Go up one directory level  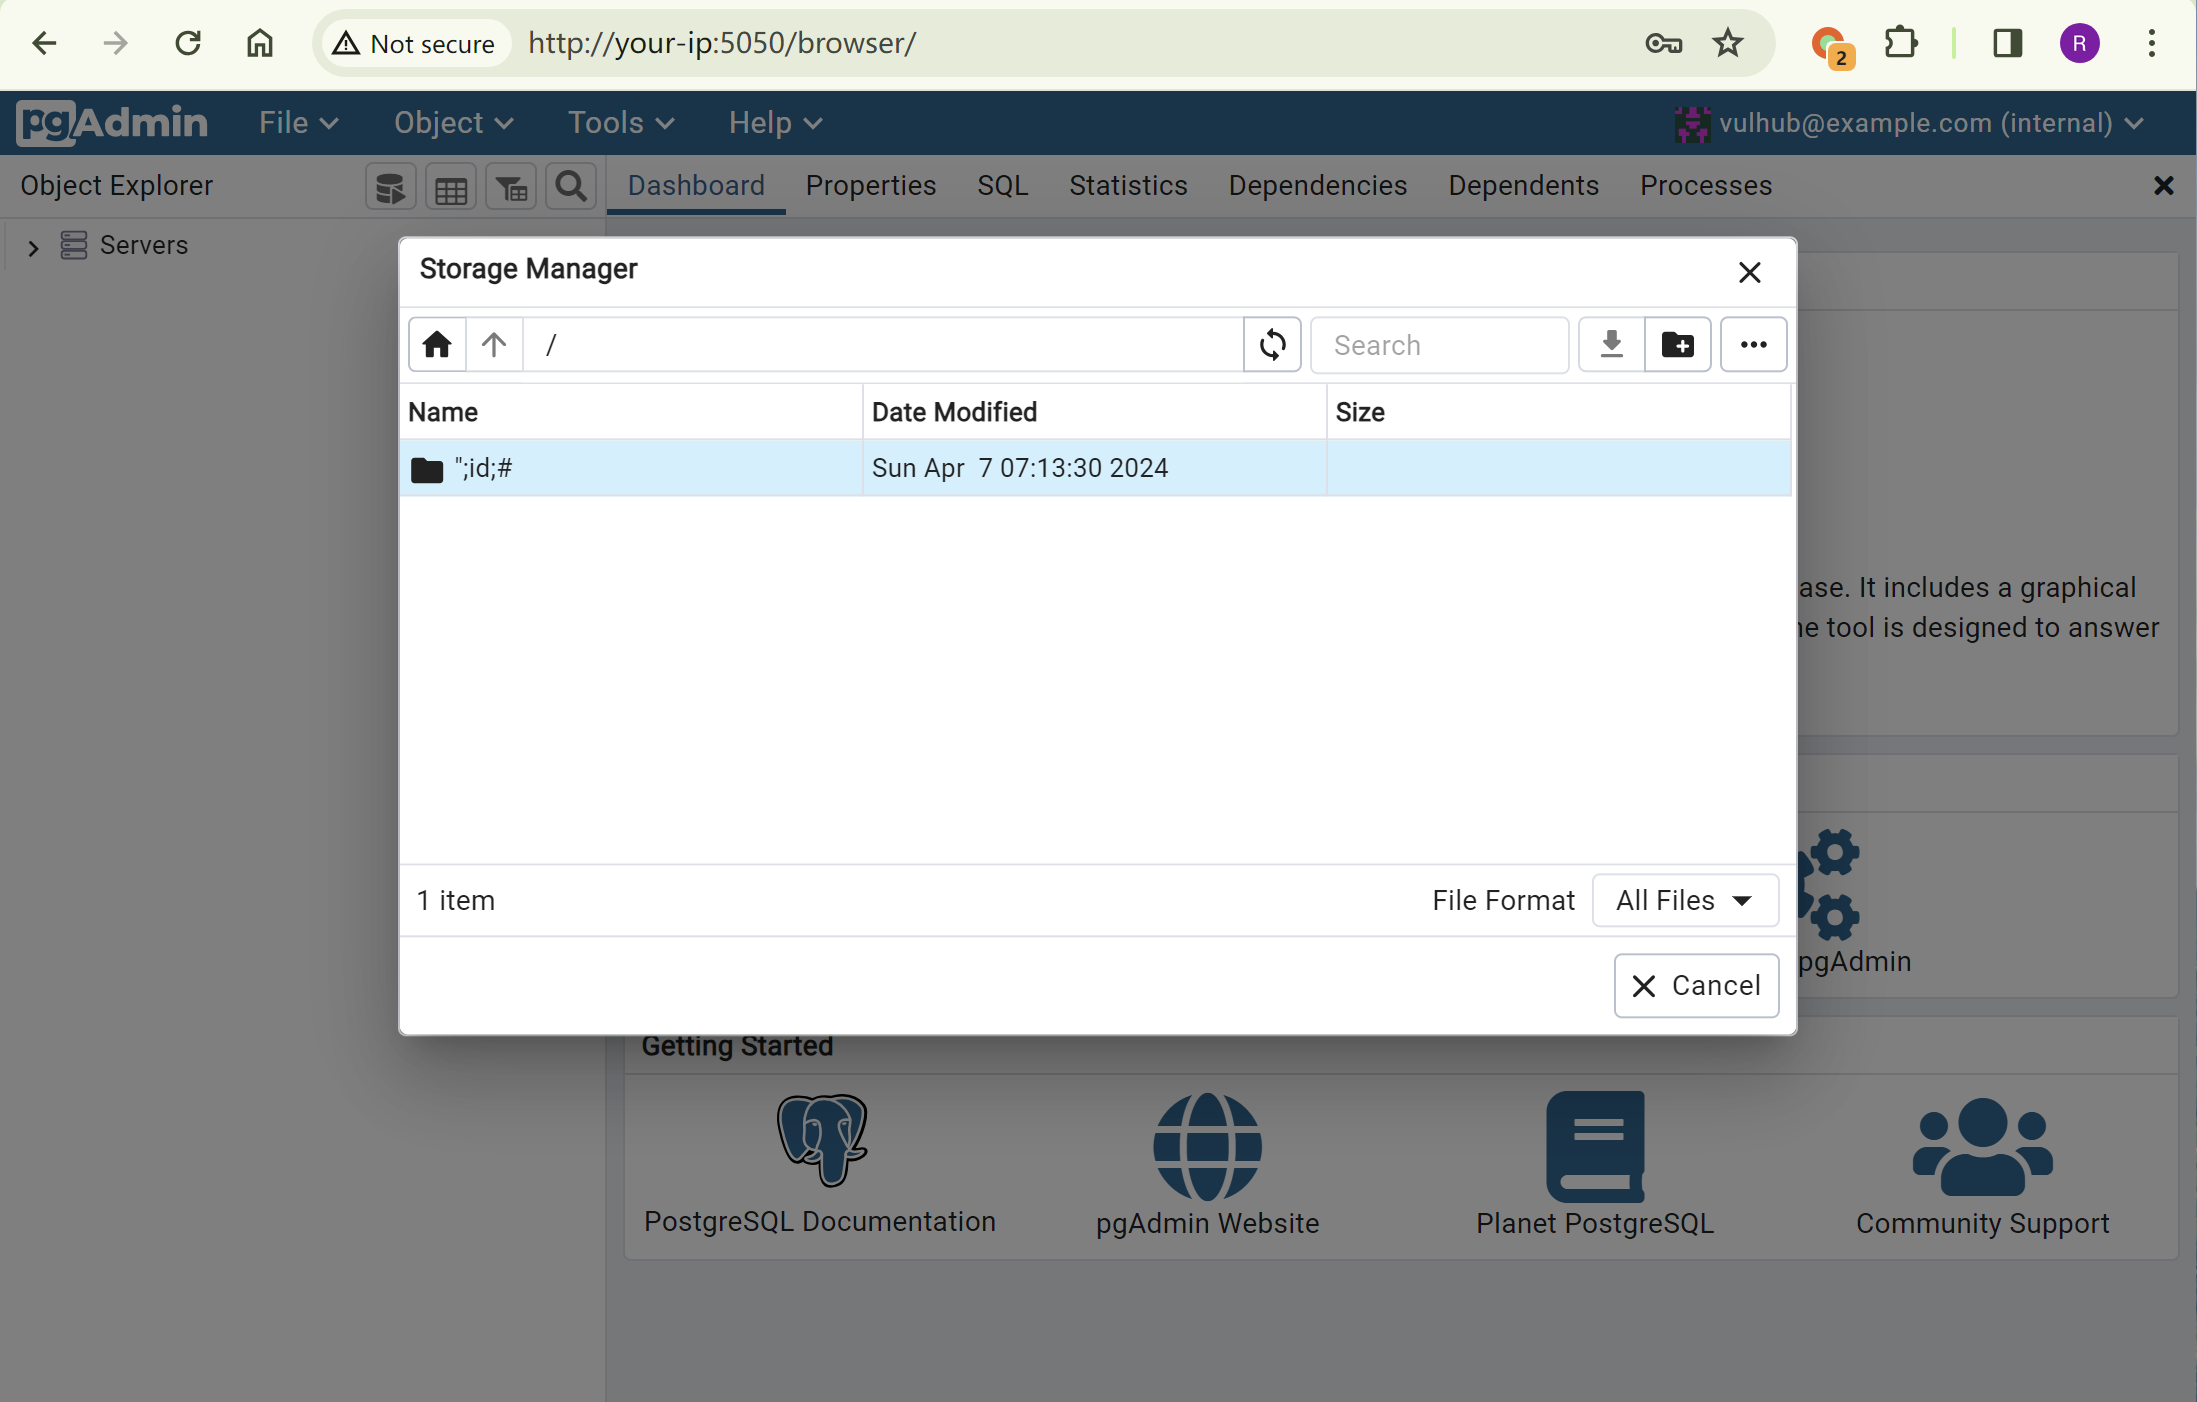[494, 345]
